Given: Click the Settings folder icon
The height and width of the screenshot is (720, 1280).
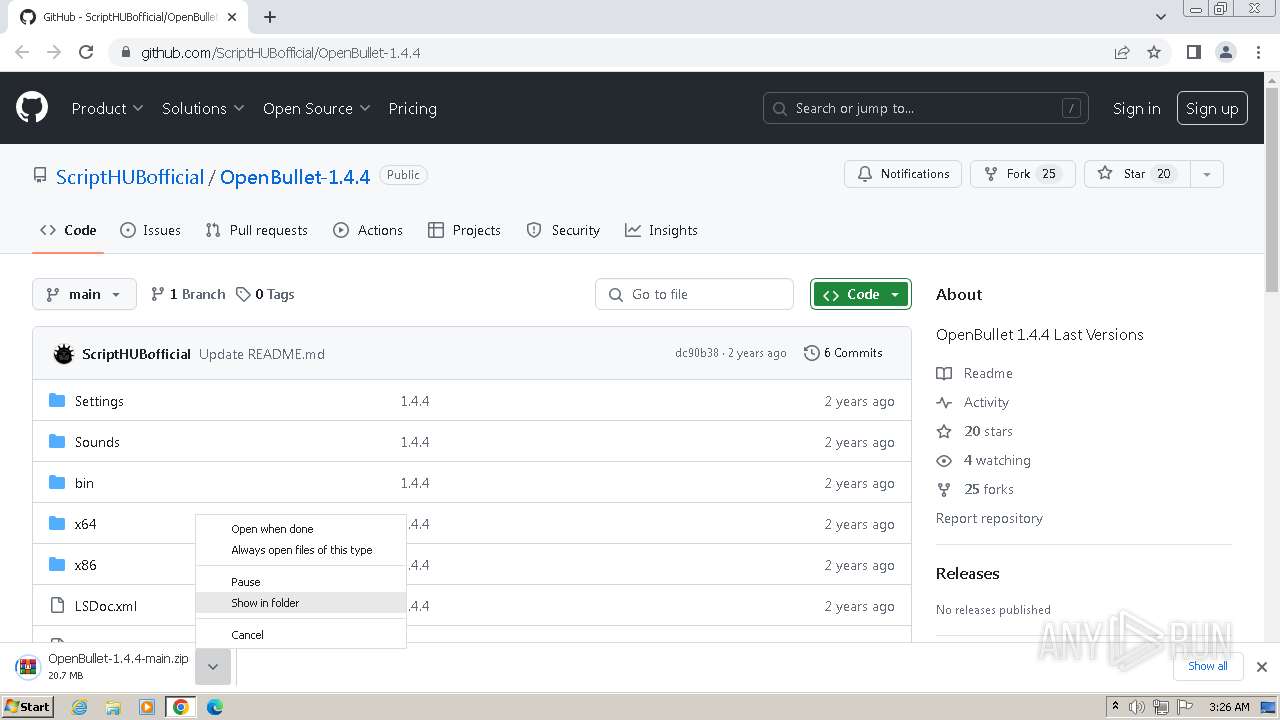Looking at the screenshot, I should (x=57, y=401).
